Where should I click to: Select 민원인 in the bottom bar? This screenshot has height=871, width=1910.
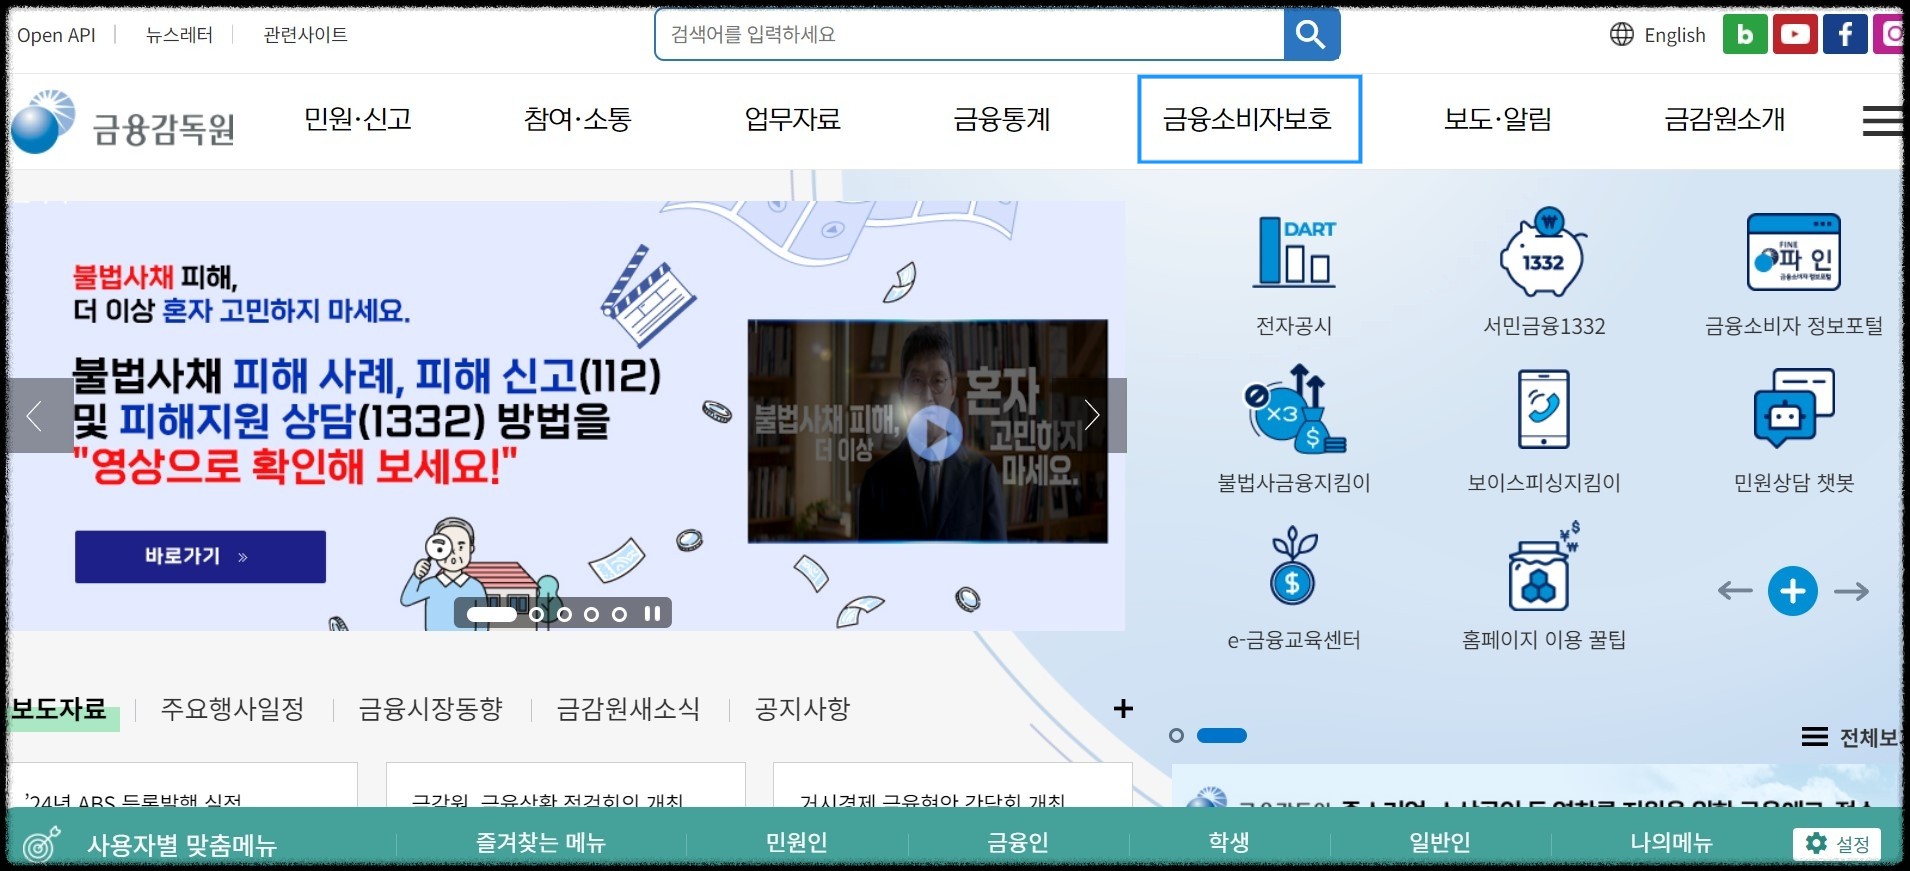click(796, 843)
